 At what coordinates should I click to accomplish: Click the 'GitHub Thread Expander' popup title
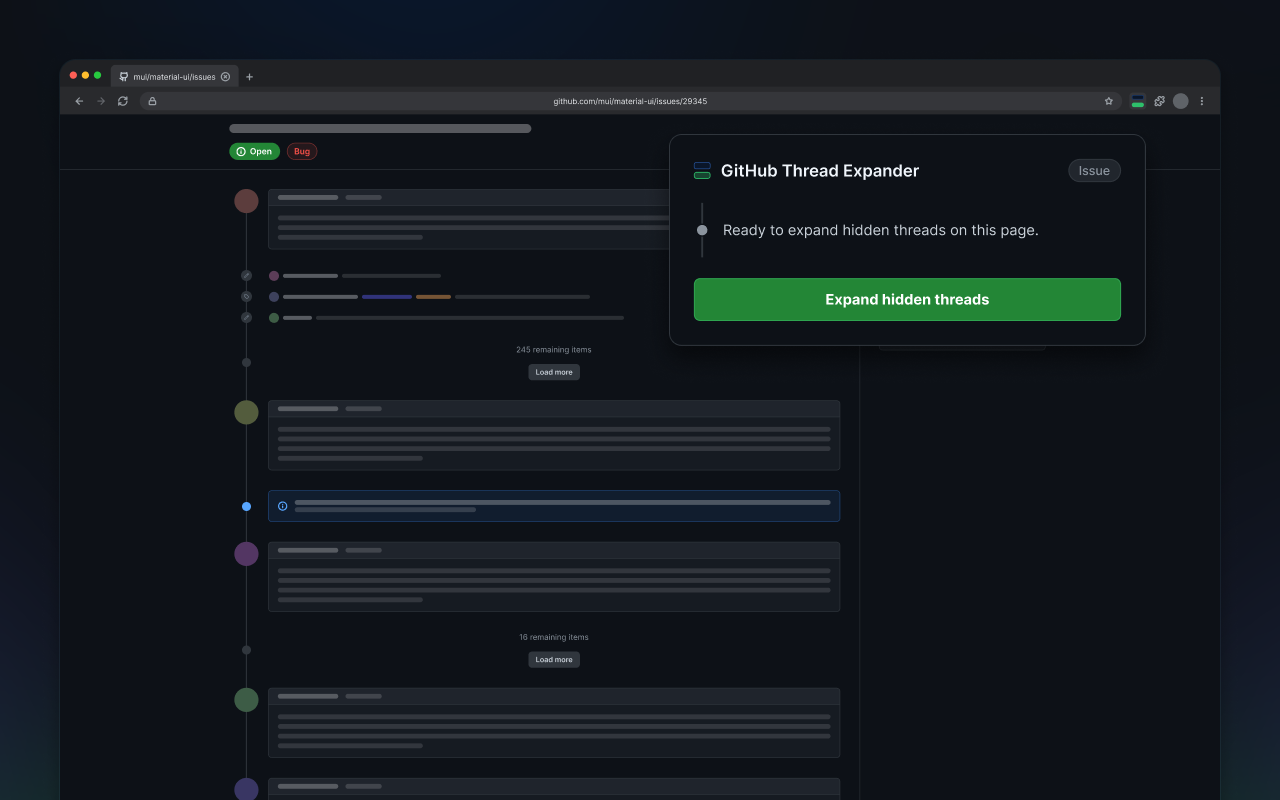[x=820, y=171]
